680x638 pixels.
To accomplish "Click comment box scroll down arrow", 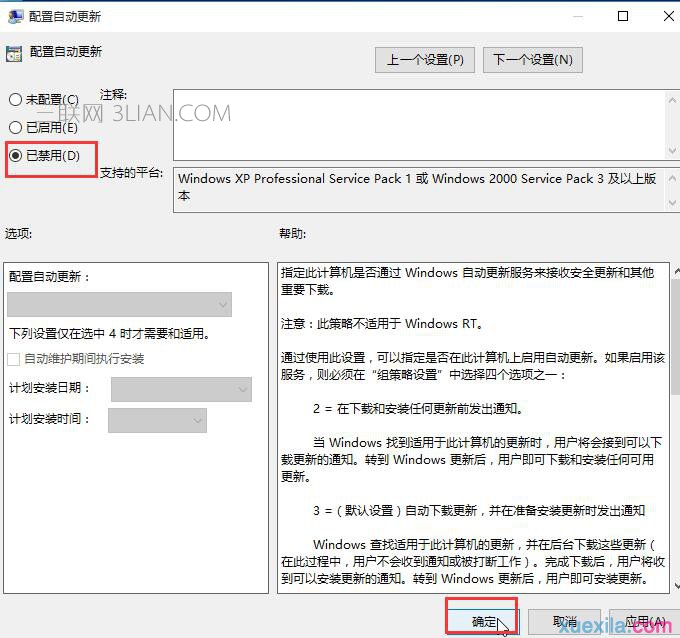I will 672,151.
